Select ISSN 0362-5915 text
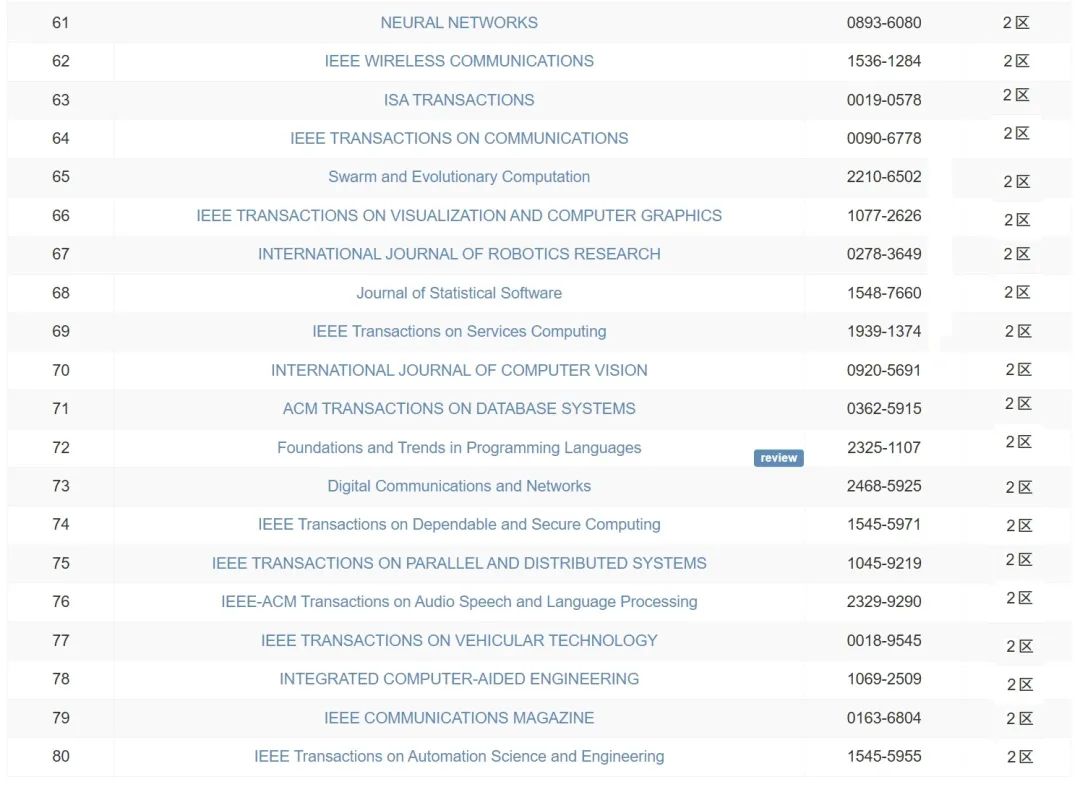This screenshot has height=787, width=1080. point(884,409)
